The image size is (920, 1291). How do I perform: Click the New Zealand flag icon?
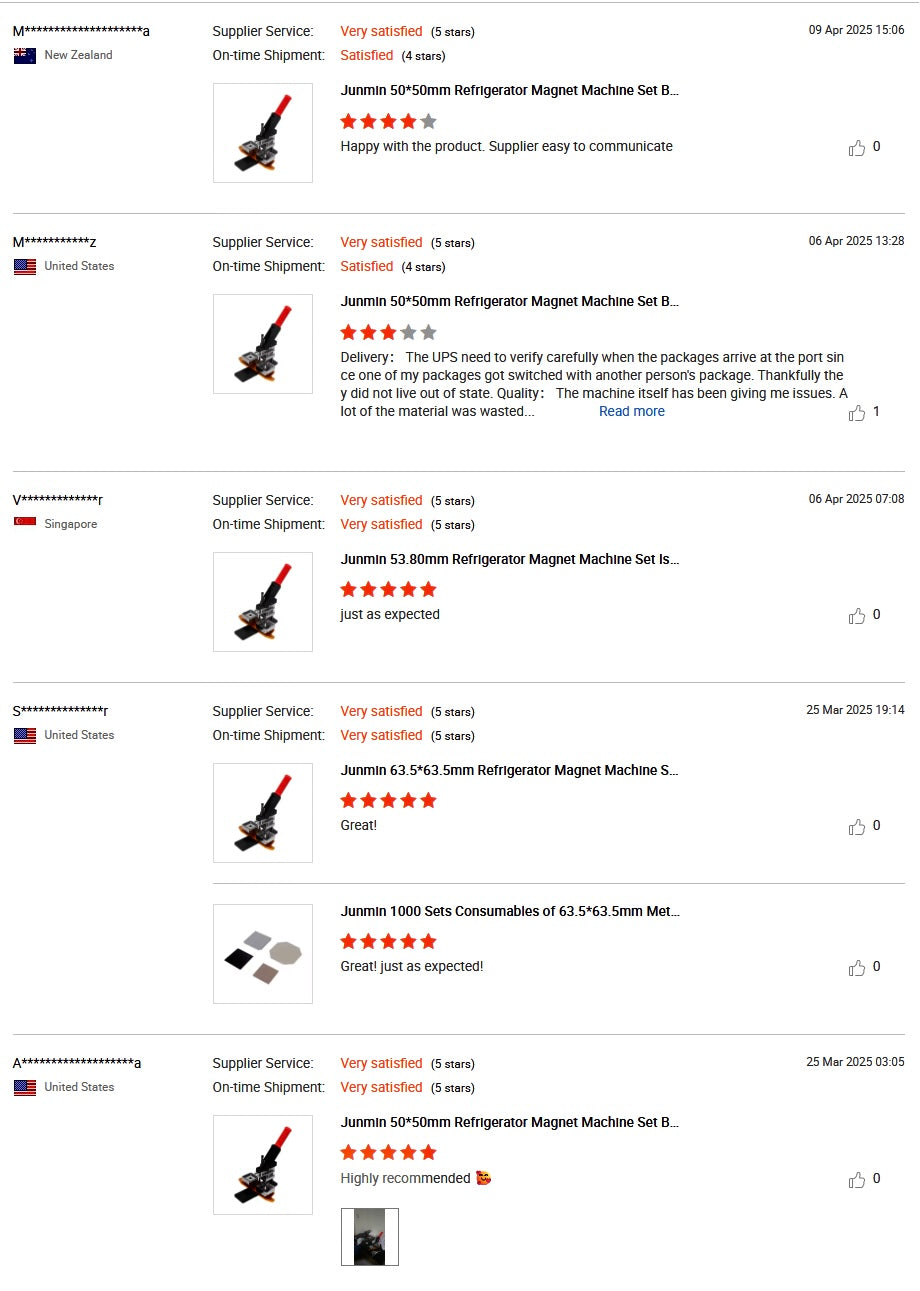pos(25,56)
